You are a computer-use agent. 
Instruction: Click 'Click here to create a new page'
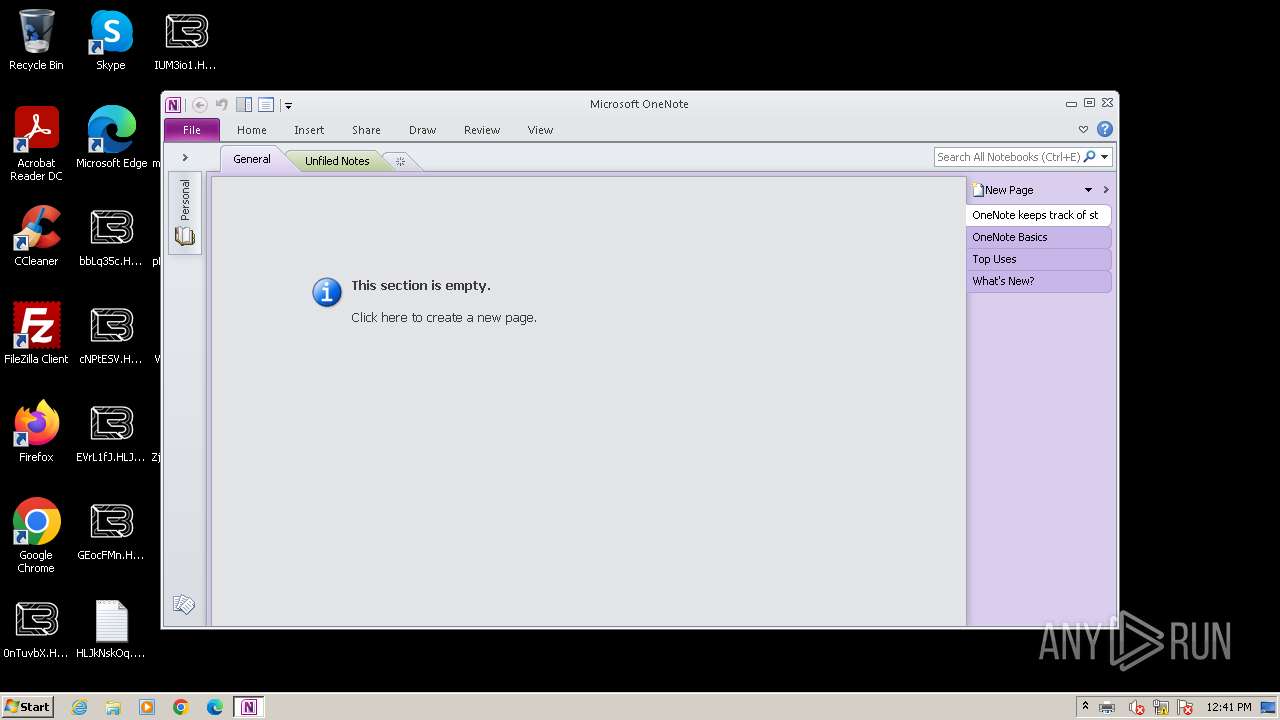[x=444, y=318]
